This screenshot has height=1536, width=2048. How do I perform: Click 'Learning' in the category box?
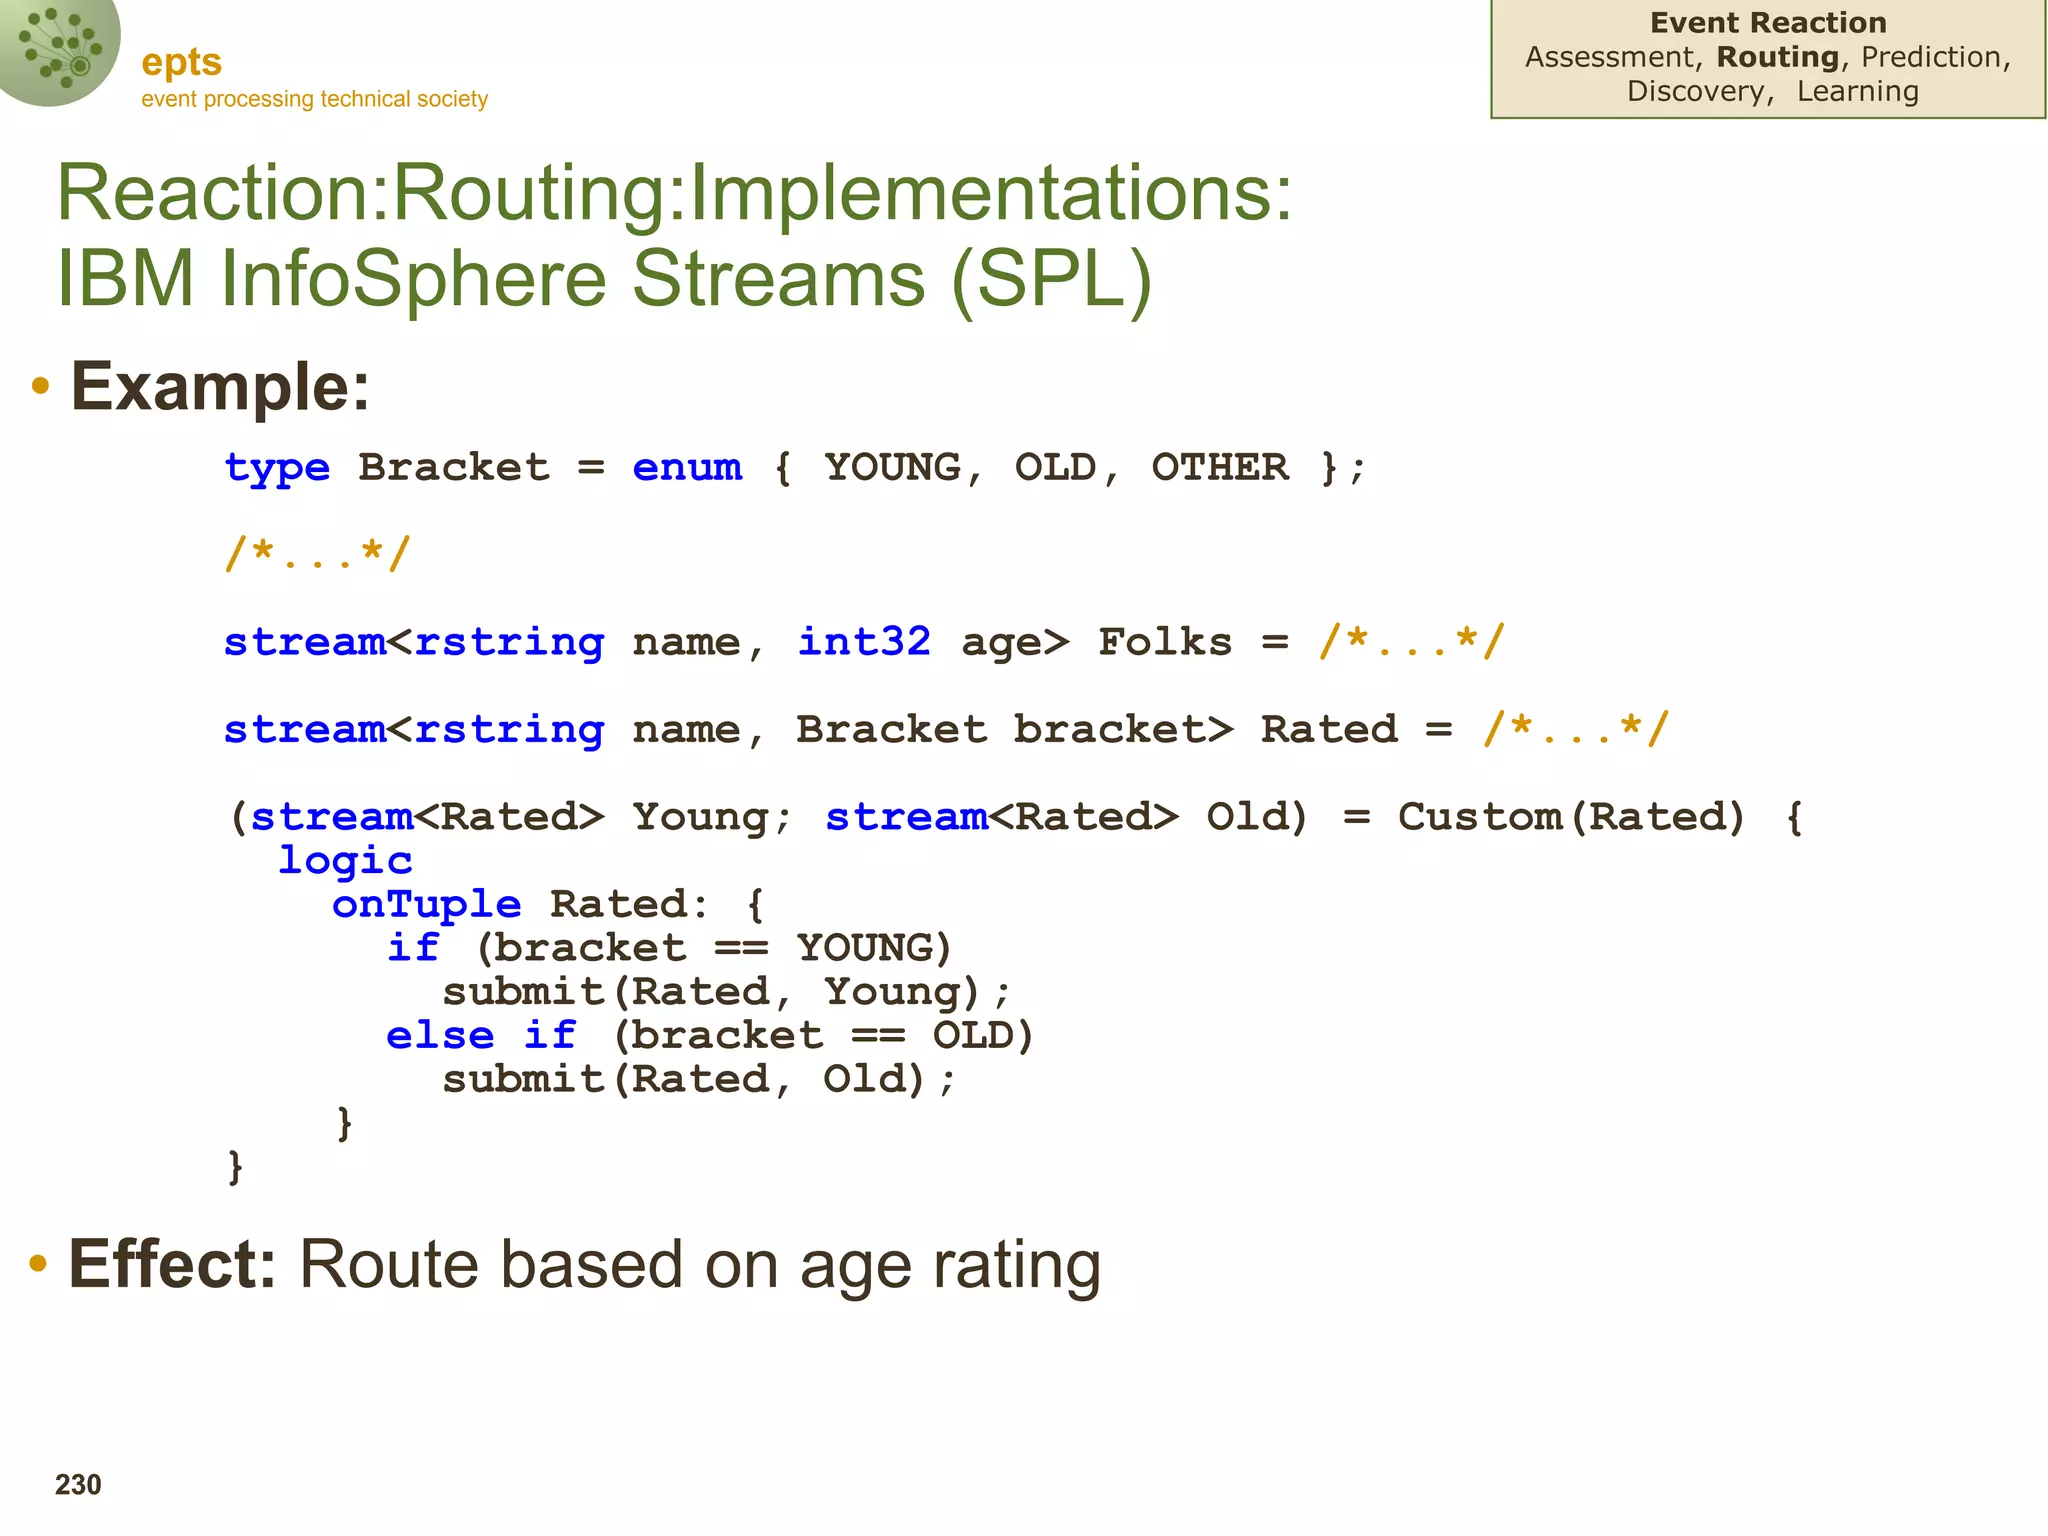1857,91
